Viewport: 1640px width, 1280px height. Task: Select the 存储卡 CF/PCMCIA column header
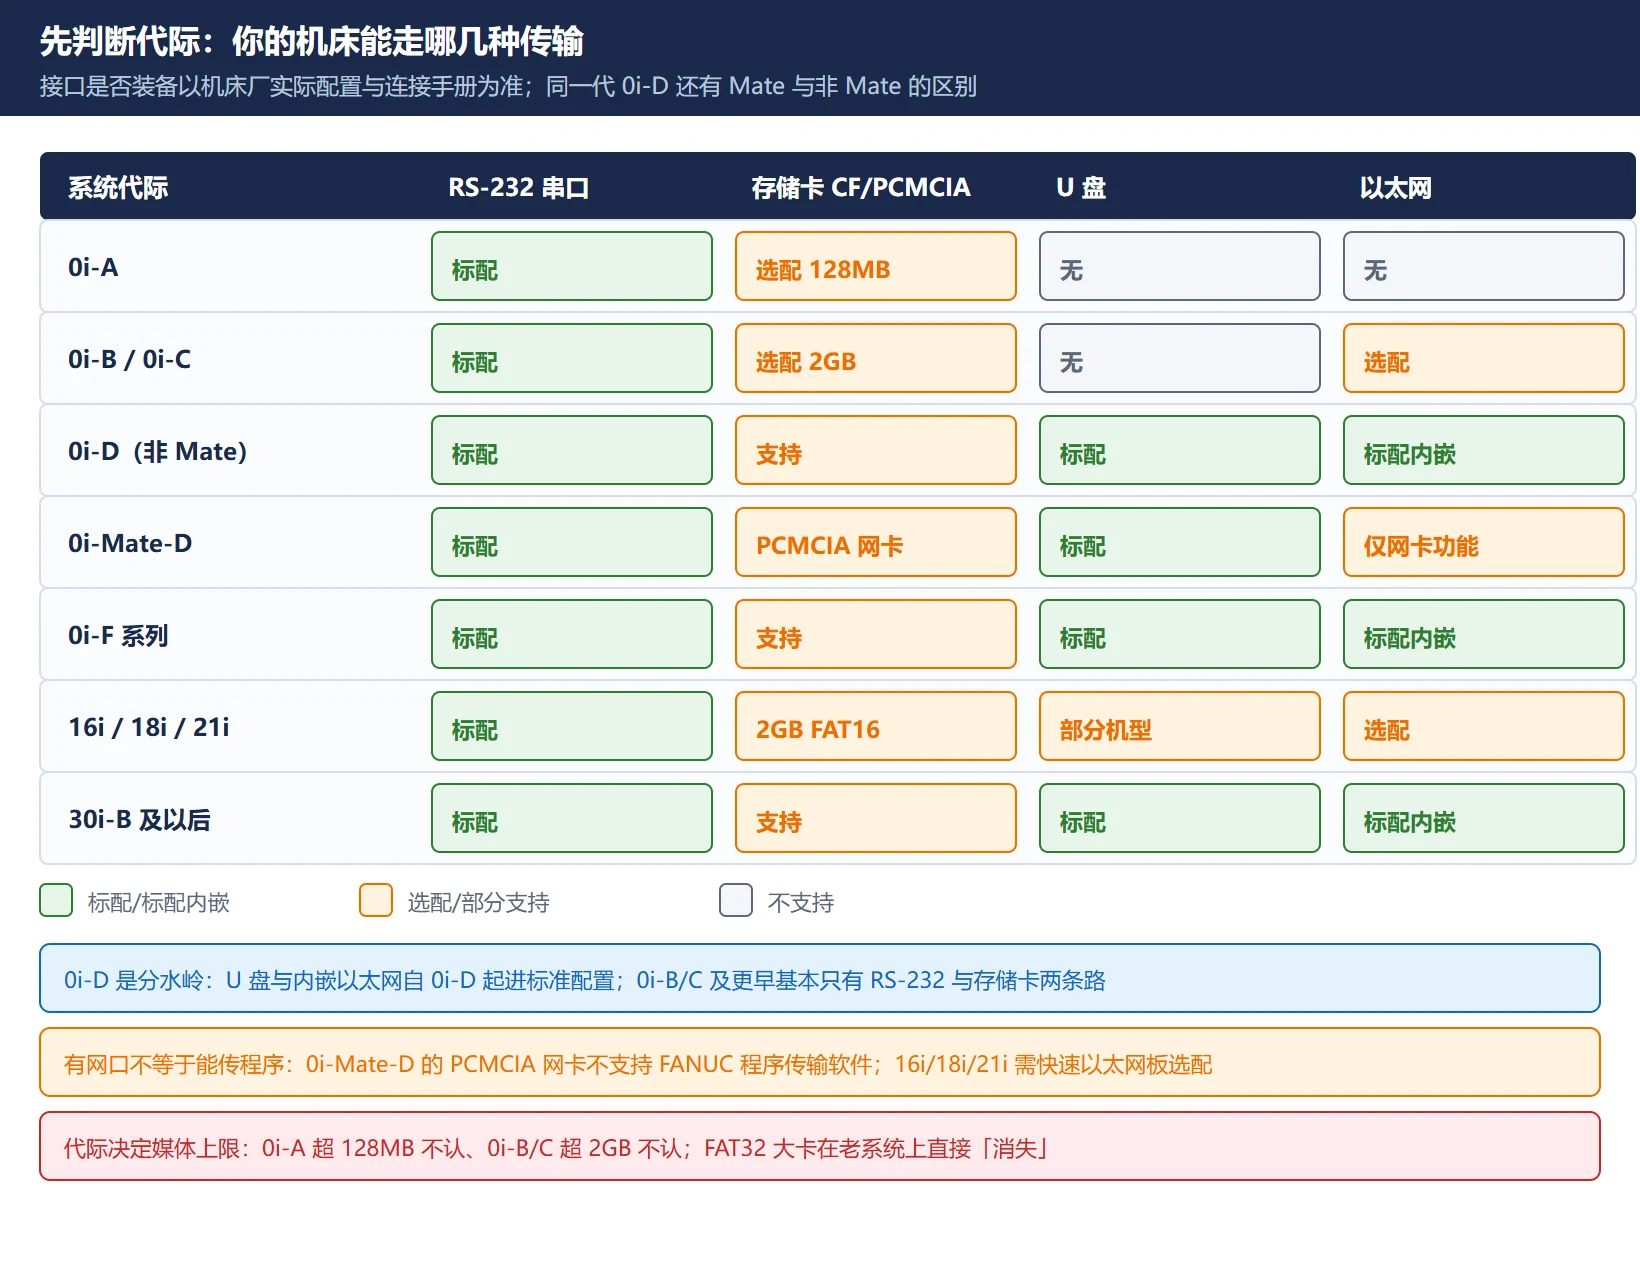[861, 187]
